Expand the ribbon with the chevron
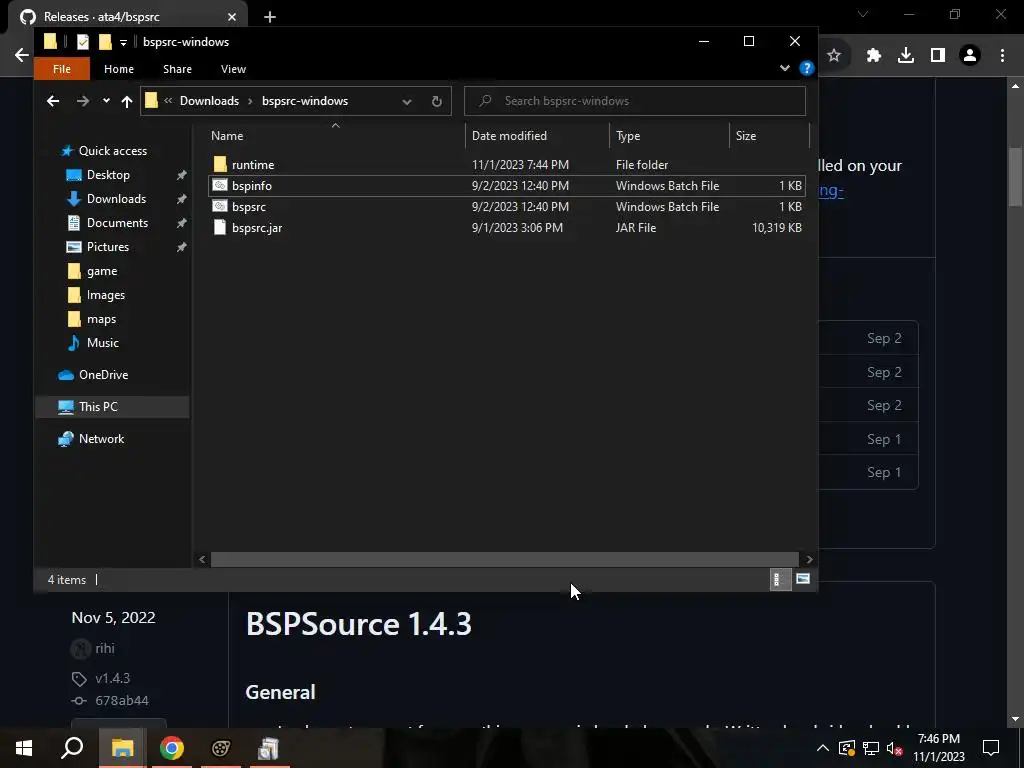Viewport: 1024px width, 768px height. (x=784, y=68)
